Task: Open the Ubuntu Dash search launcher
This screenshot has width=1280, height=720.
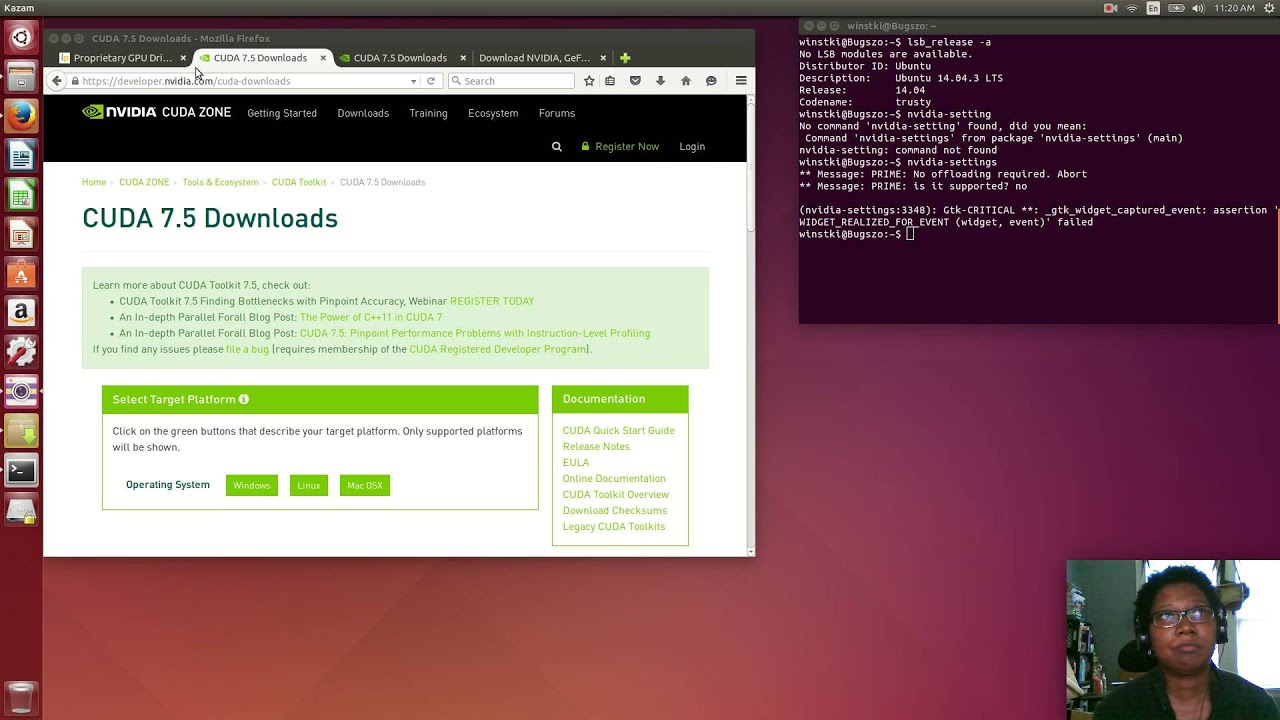Action: (x=21, y=39)
